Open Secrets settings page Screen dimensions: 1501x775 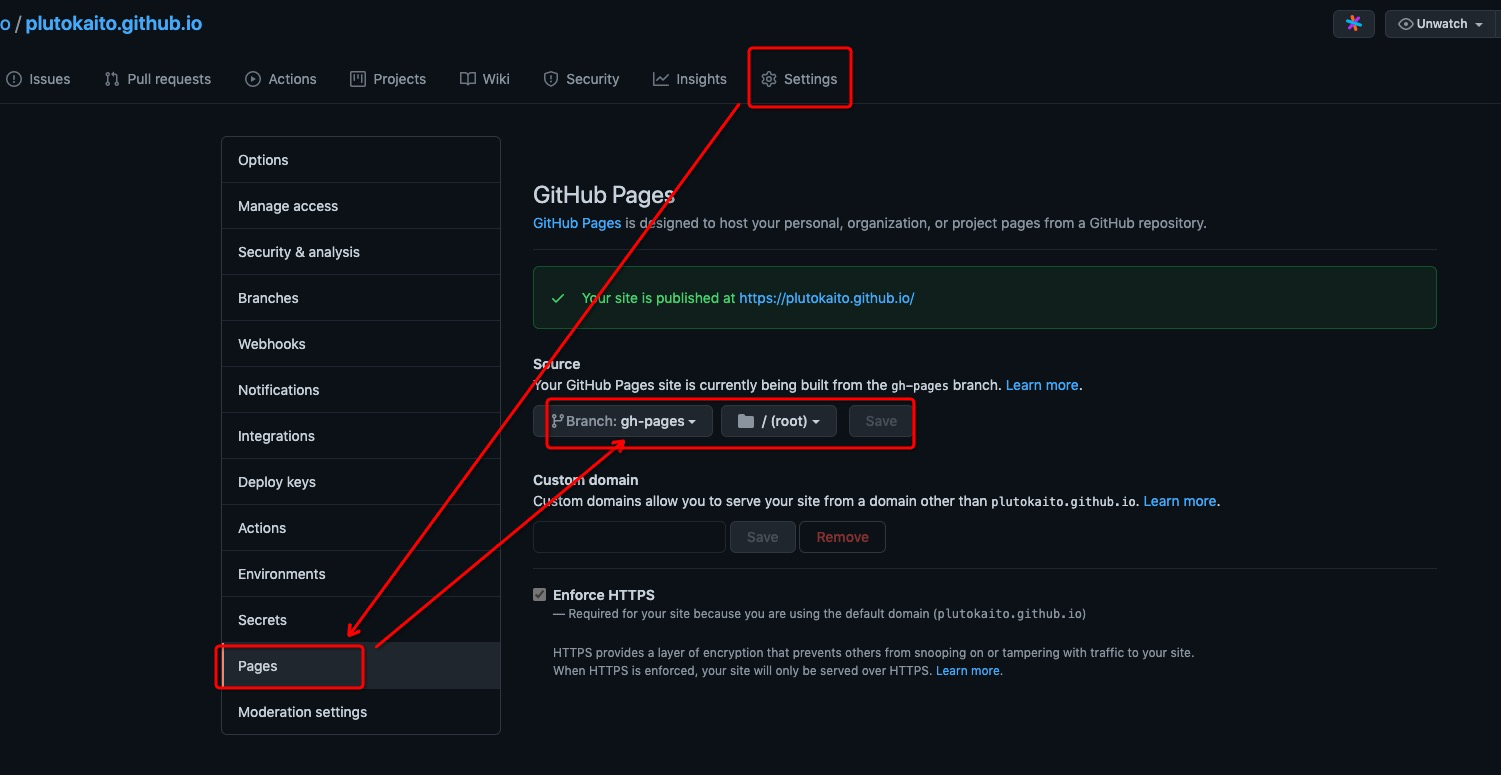click(361, 620)
